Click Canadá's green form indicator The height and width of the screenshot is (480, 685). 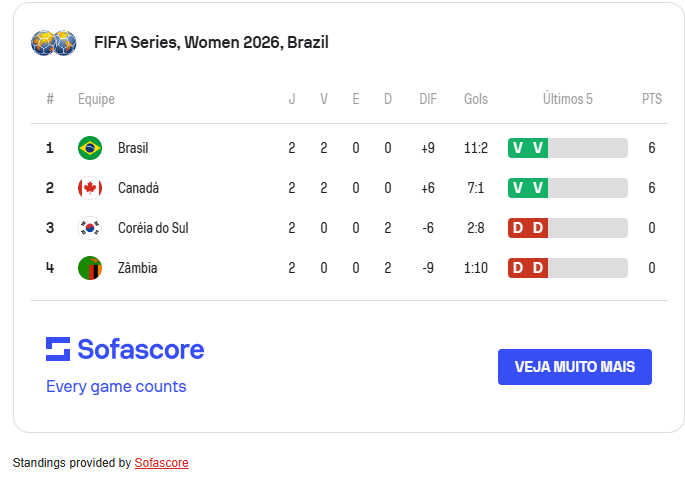528,188
